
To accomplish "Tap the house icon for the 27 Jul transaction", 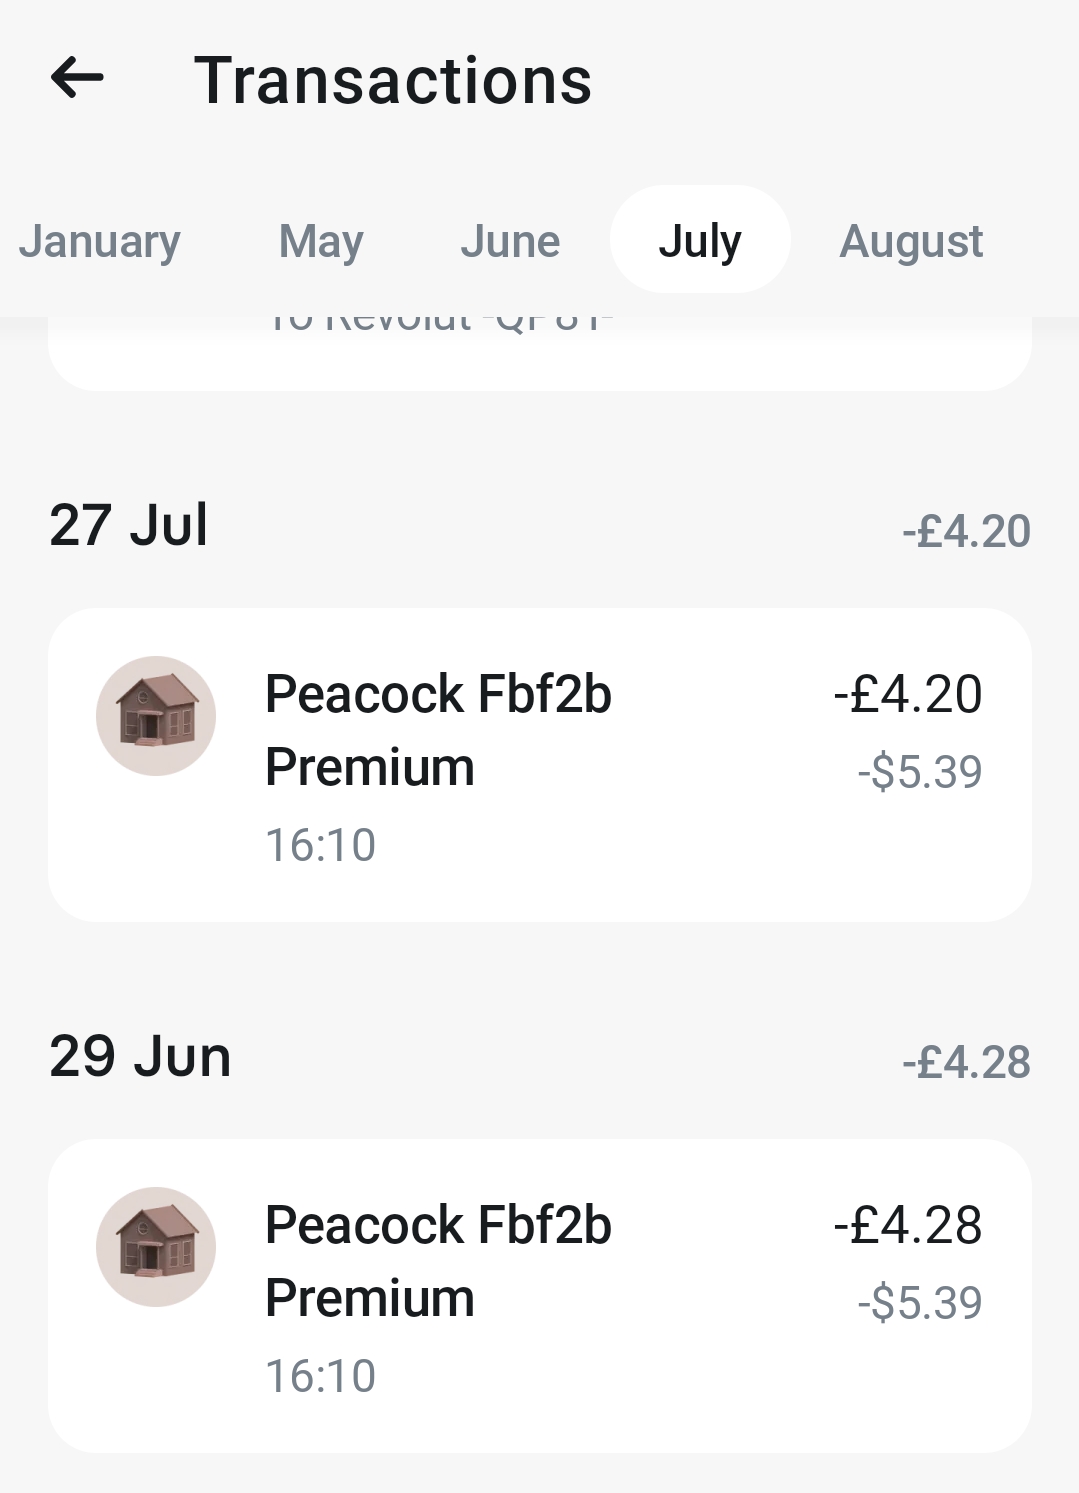I will point(156,716).
